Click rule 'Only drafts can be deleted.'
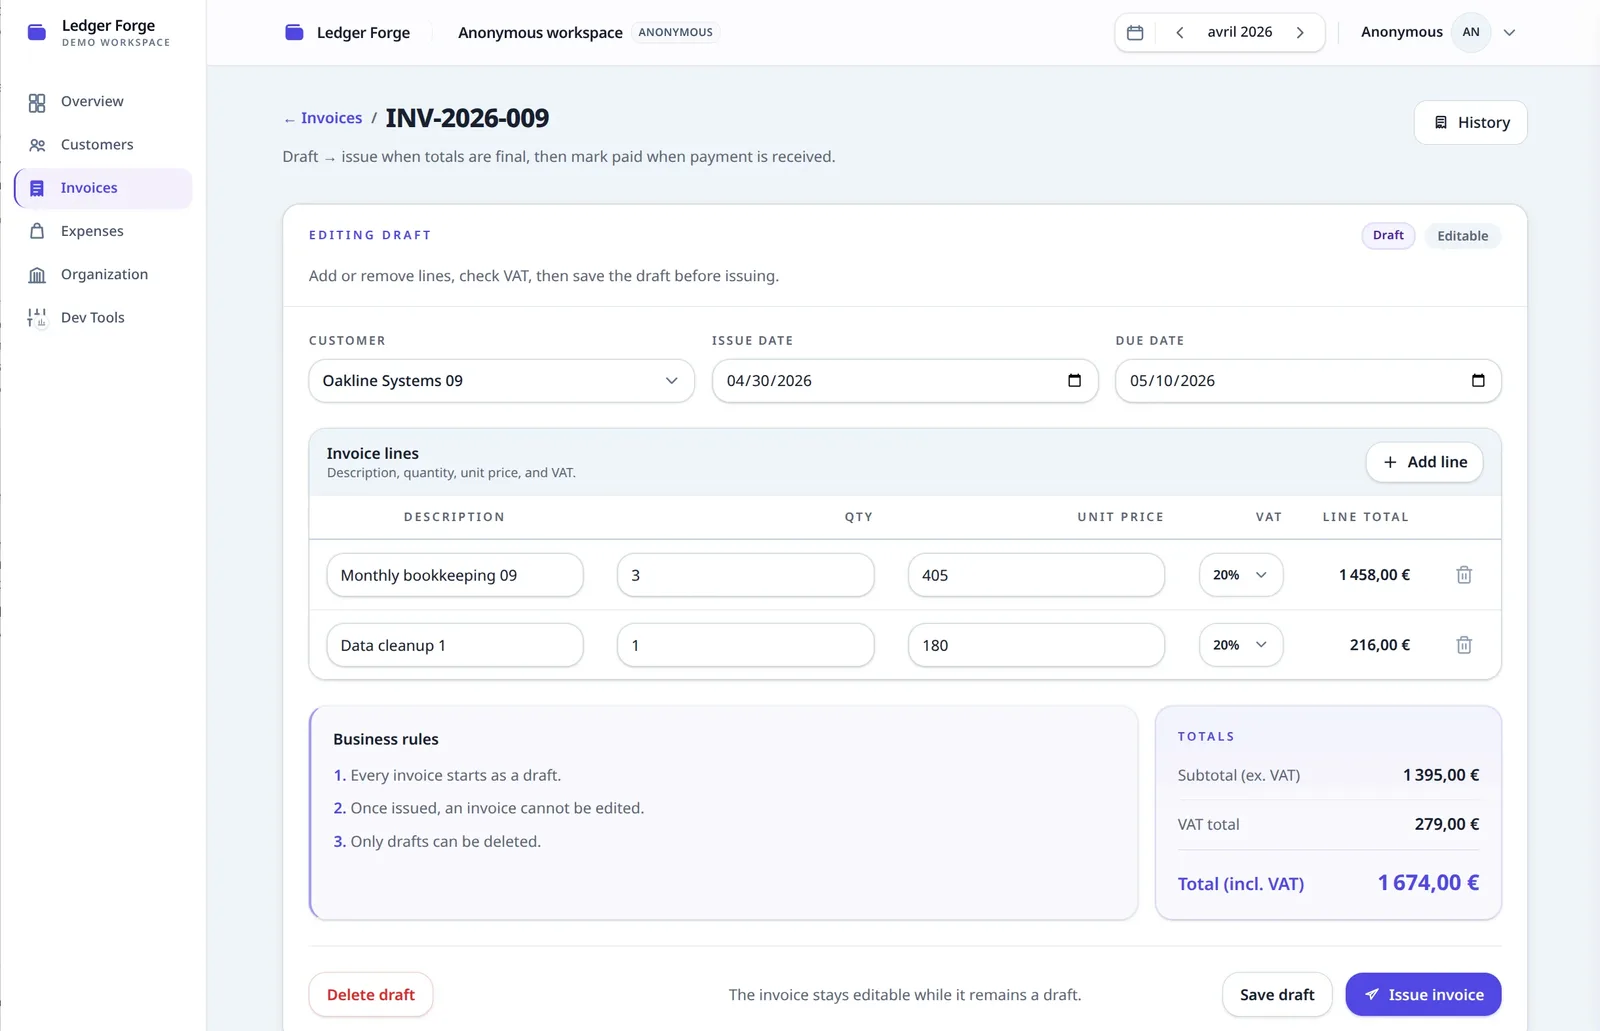Screen dimensions: 1600x1031 point(445,842)
